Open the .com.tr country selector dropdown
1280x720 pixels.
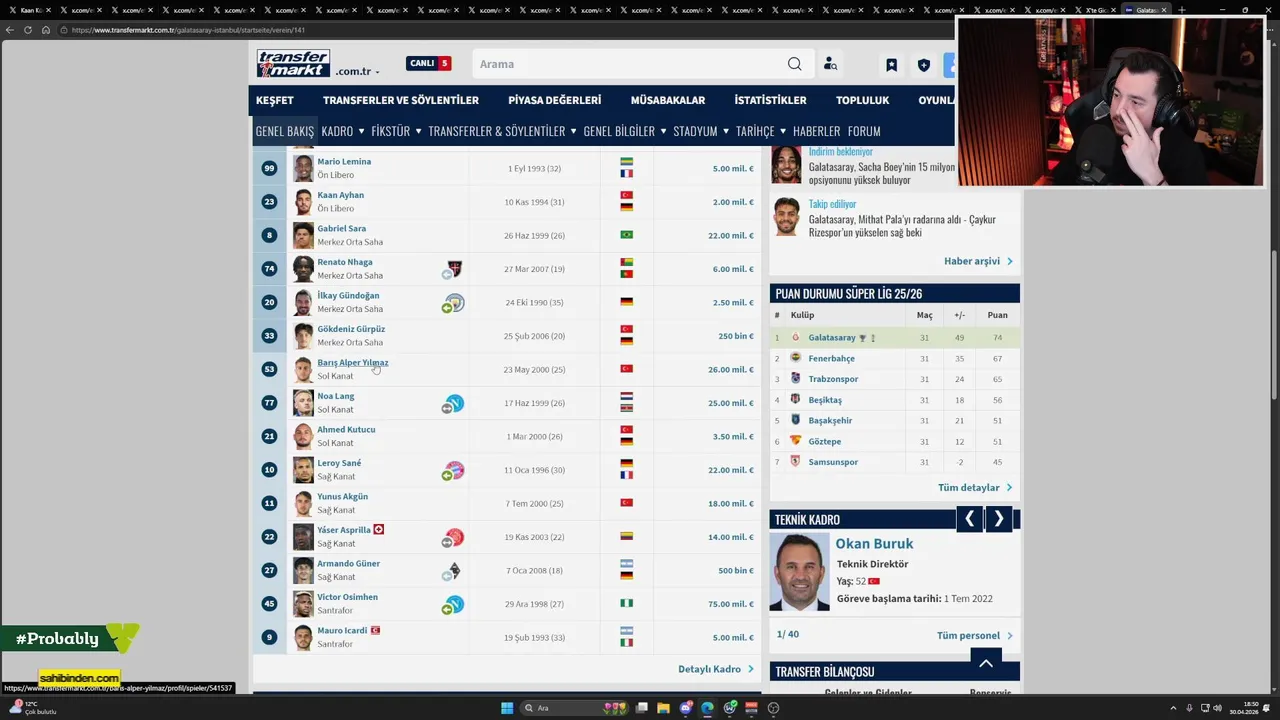point(357,72)
